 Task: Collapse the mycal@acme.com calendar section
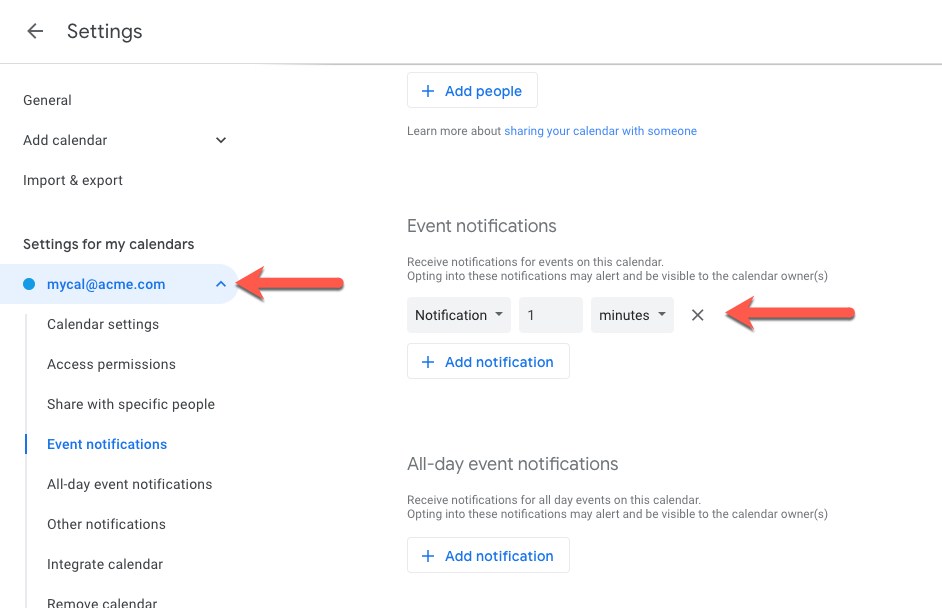pos(221,284)
